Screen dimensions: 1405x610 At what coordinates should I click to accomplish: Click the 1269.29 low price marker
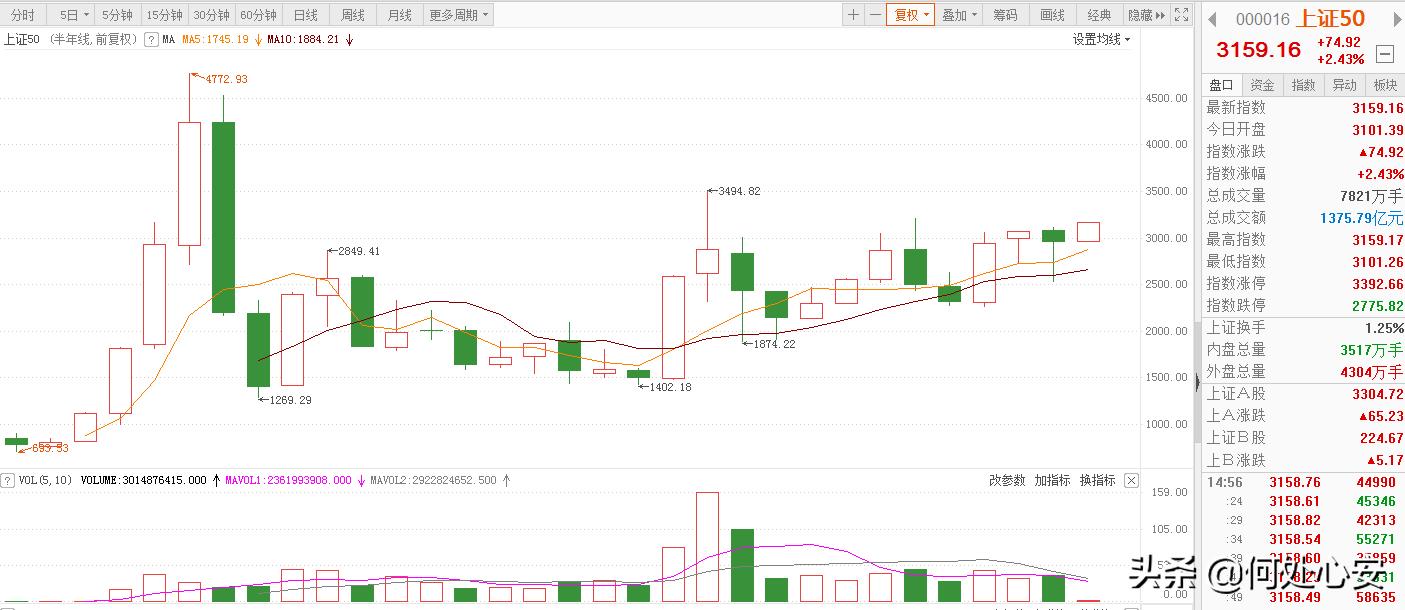click(290, 400)
